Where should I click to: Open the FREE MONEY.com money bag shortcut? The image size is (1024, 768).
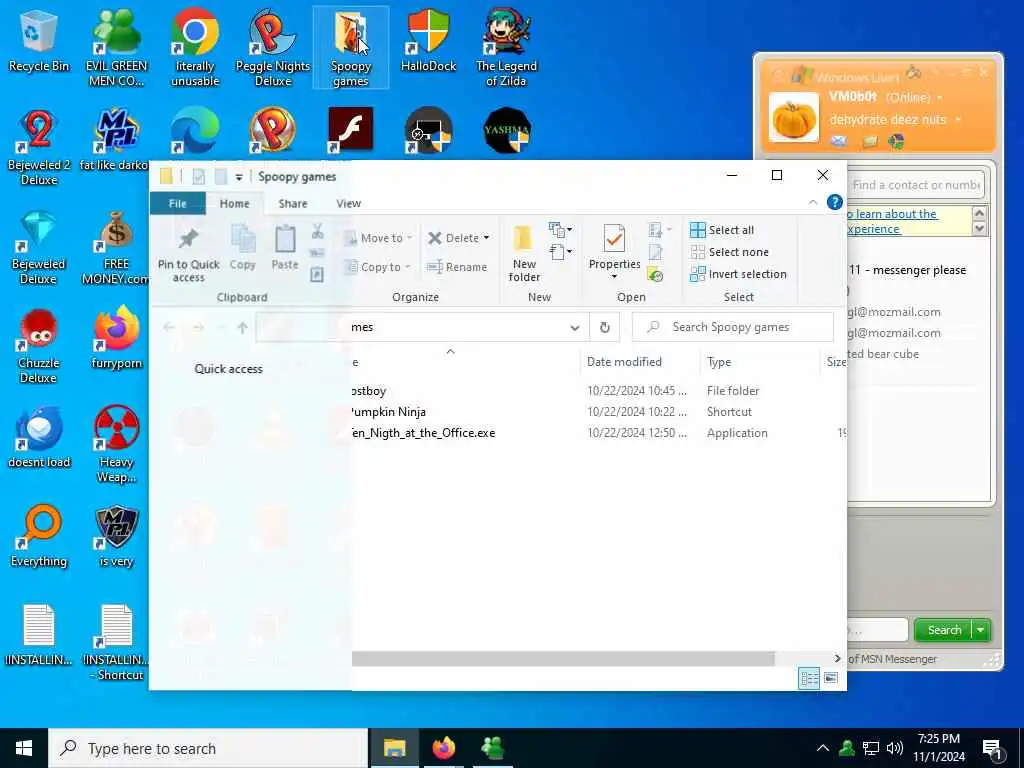[x=116, y=247]
